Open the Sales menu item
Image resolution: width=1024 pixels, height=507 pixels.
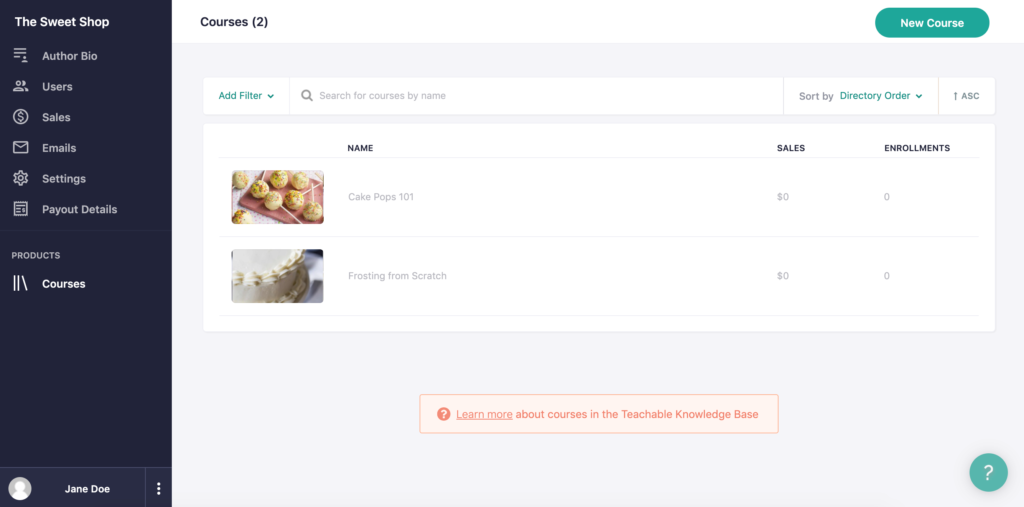[56, 117]
